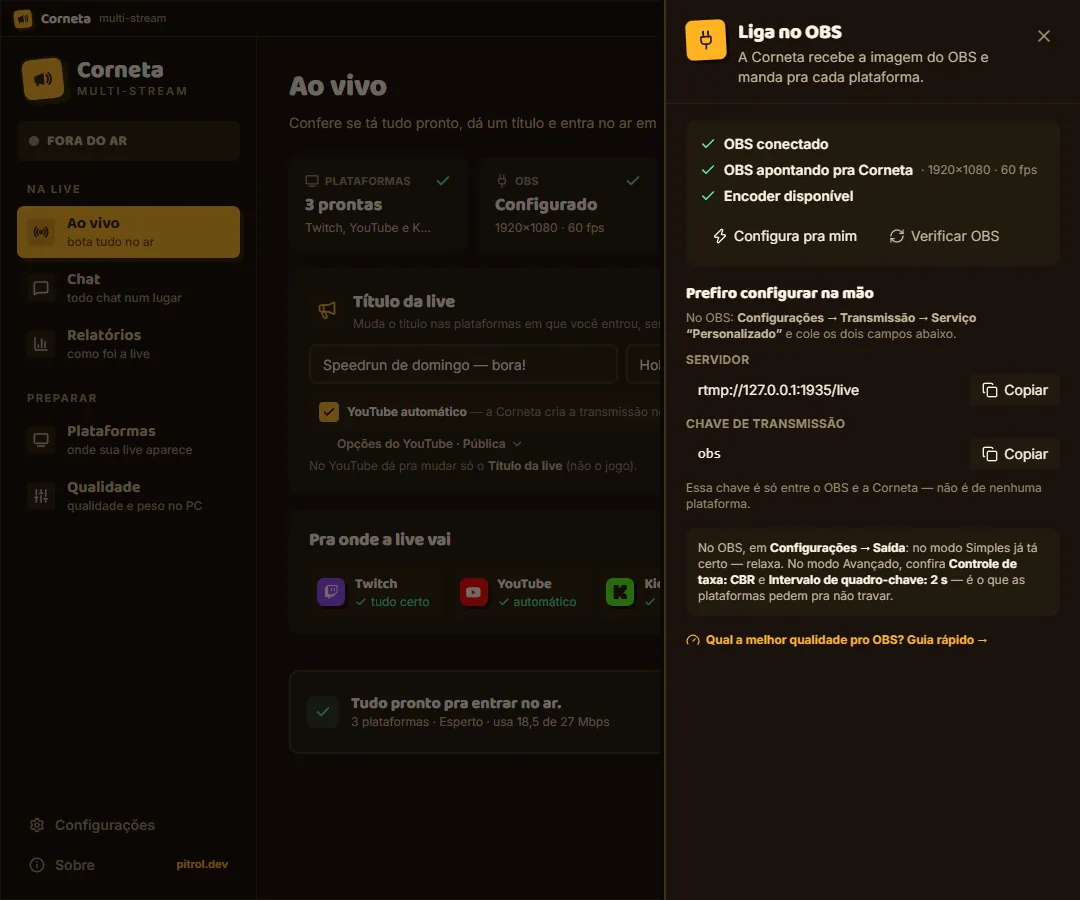The height and width of the screenshot is (900, 1080).
Task: Click the '1920×1080 · 60 fps' text in panel
Action: point(982,170)
